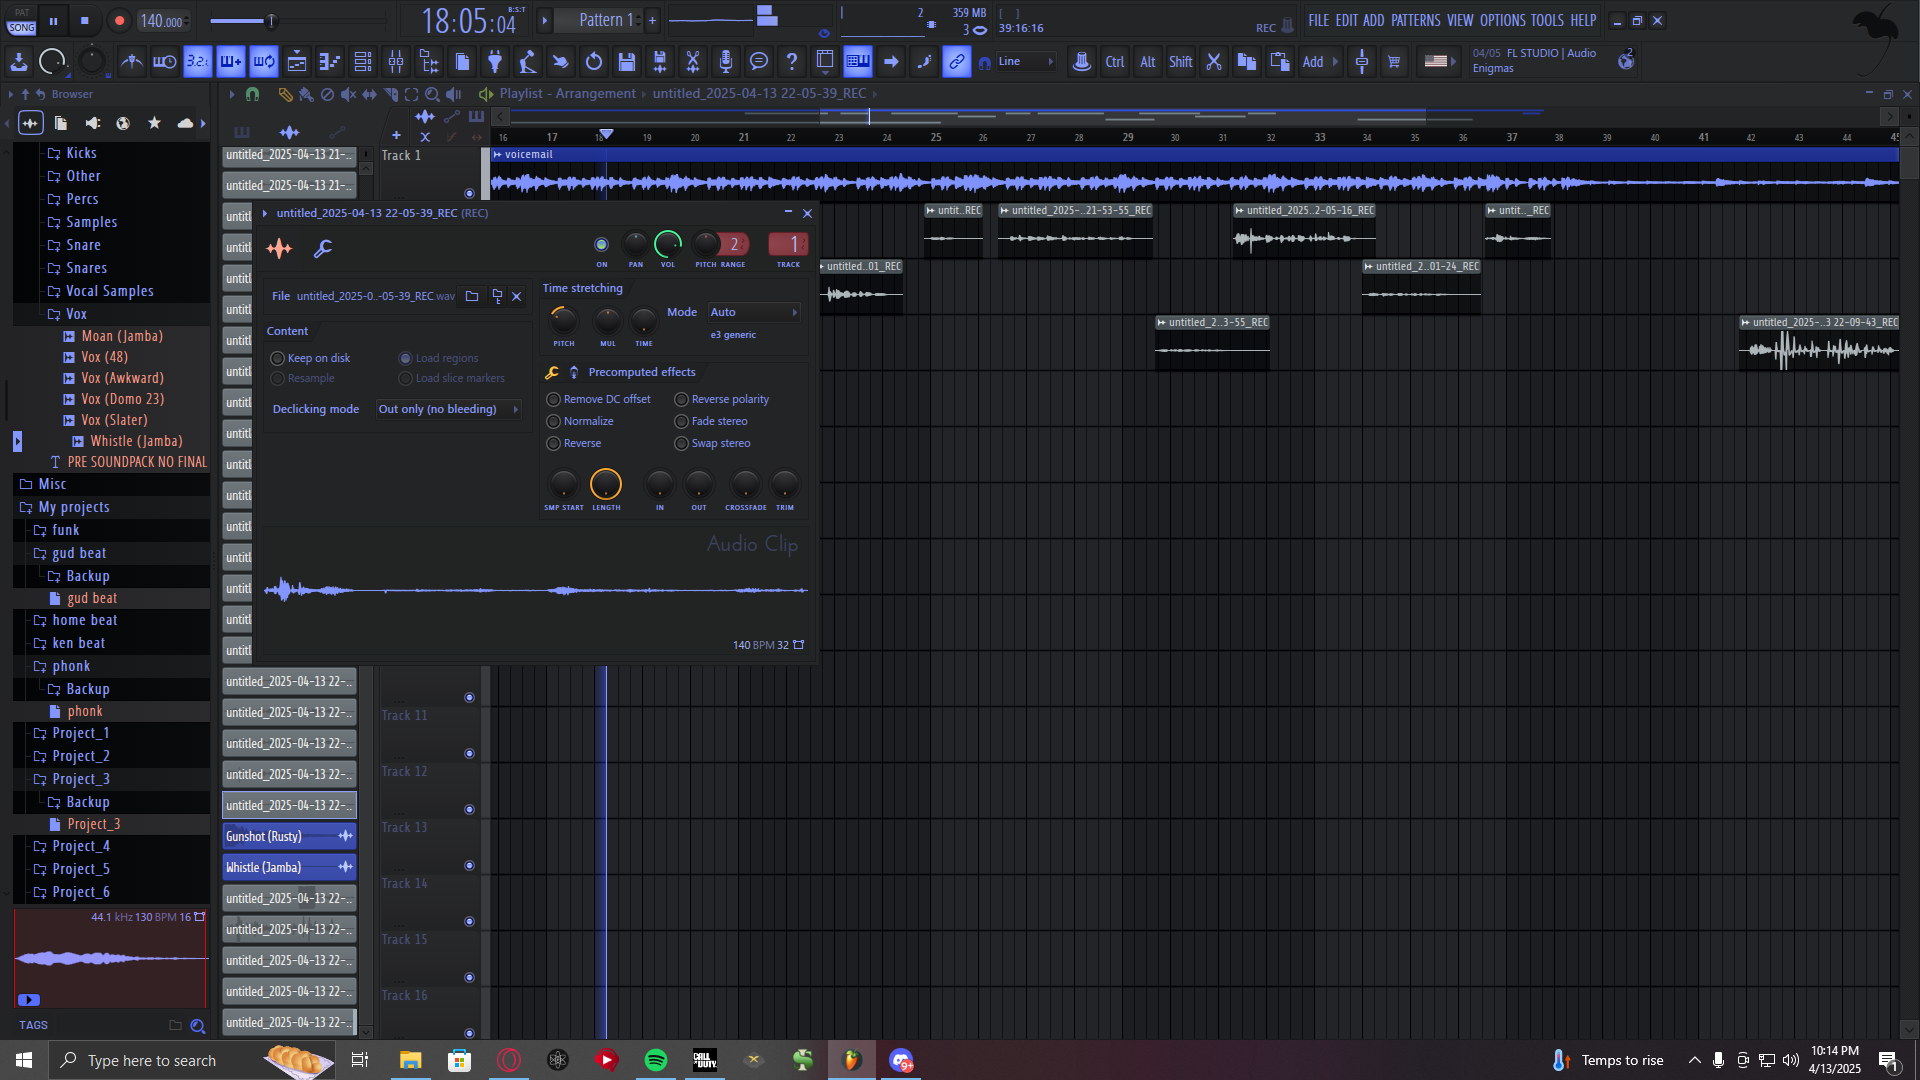This screenshot has width=1920, height=1080.
Task: Click the save project floppy icon
Action: [627, 62]
